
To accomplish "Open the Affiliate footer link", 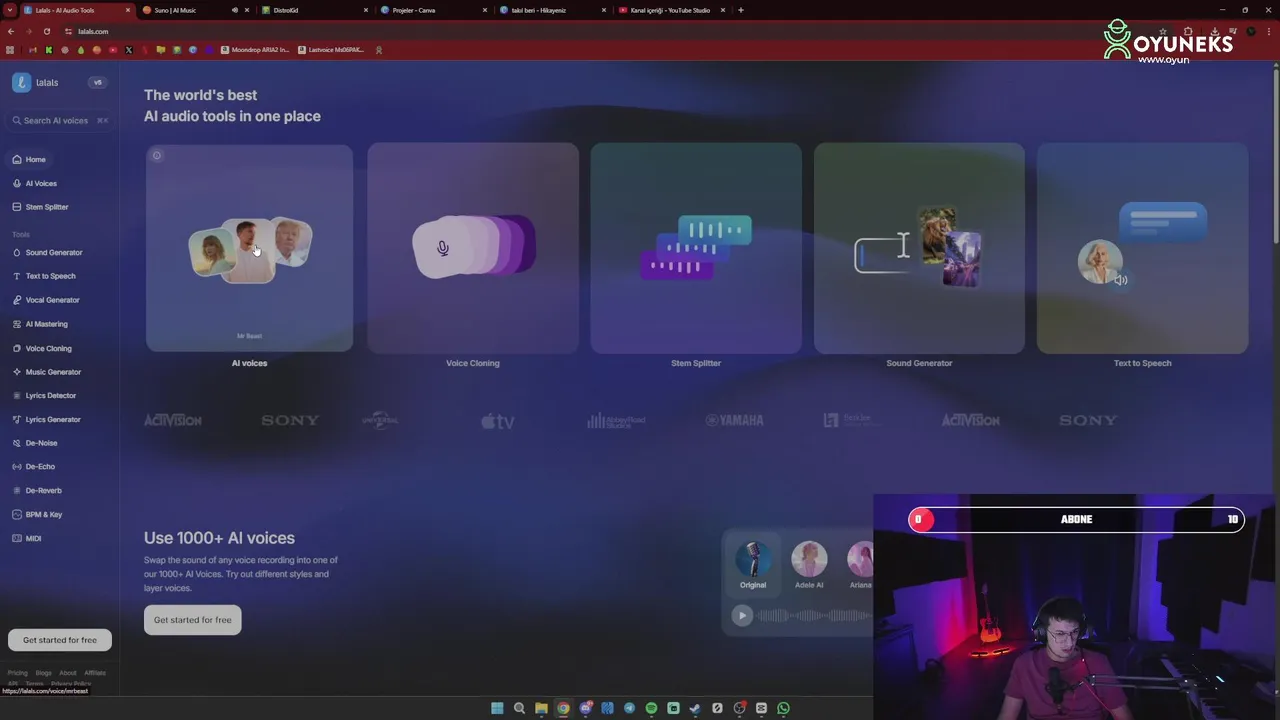I will [95, 673].
